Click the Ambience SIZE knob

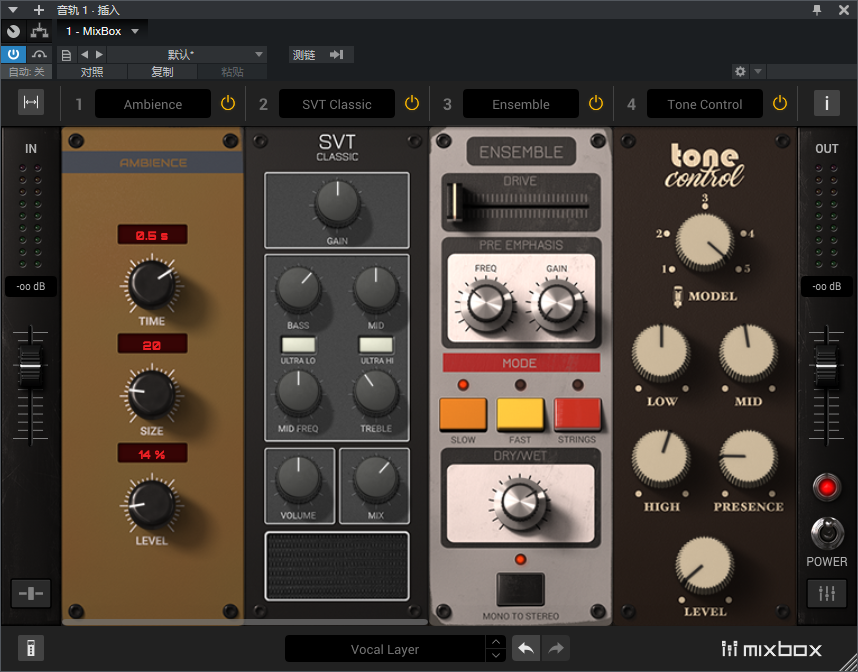(152, 393)
